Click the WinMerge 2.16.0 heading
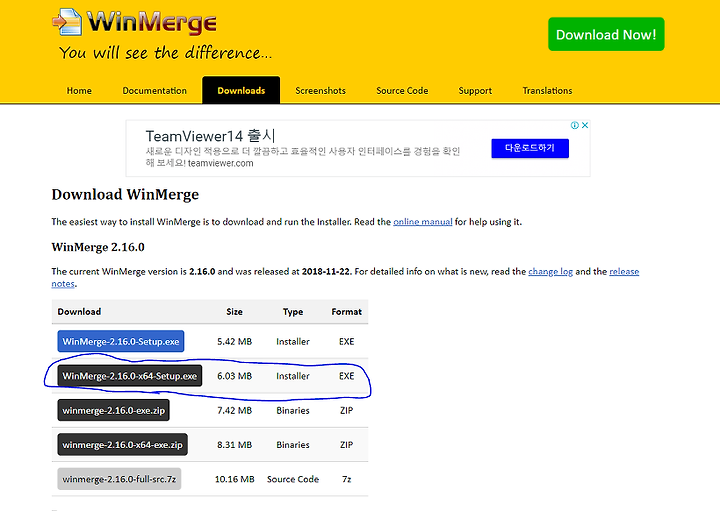The image size is (720, 511). 98,247
